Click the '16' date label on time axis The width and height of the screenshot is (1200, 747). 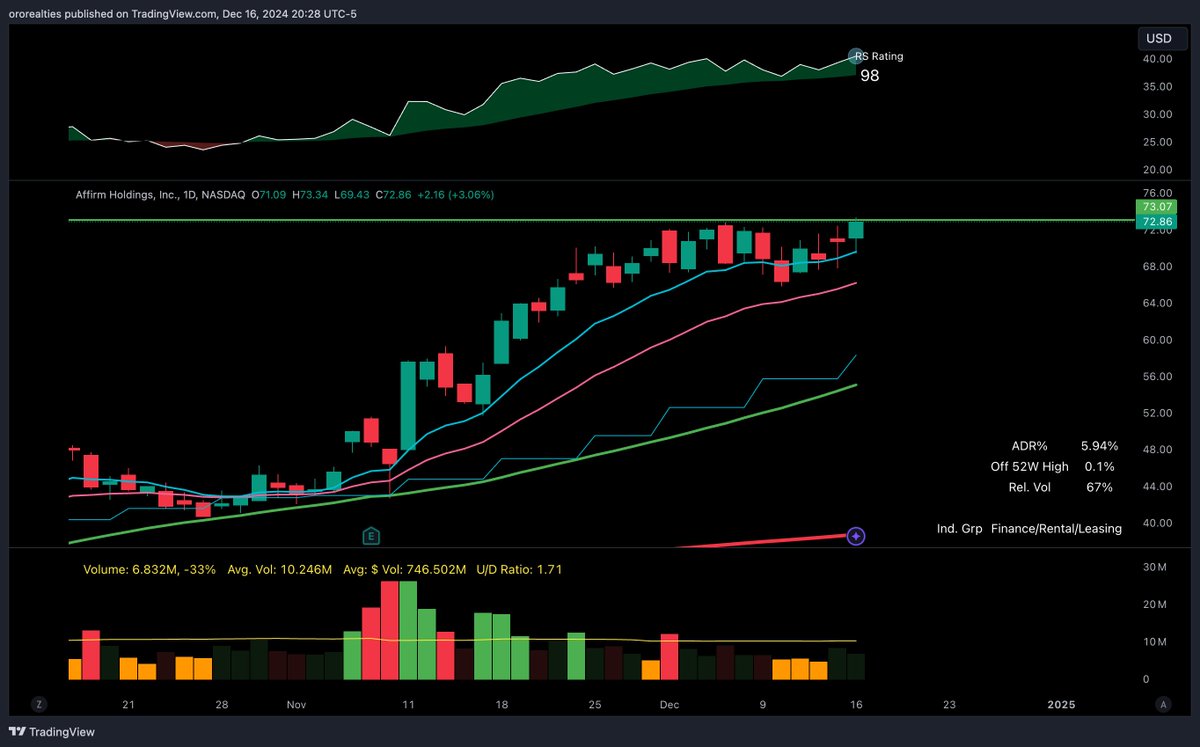point(856,705)
